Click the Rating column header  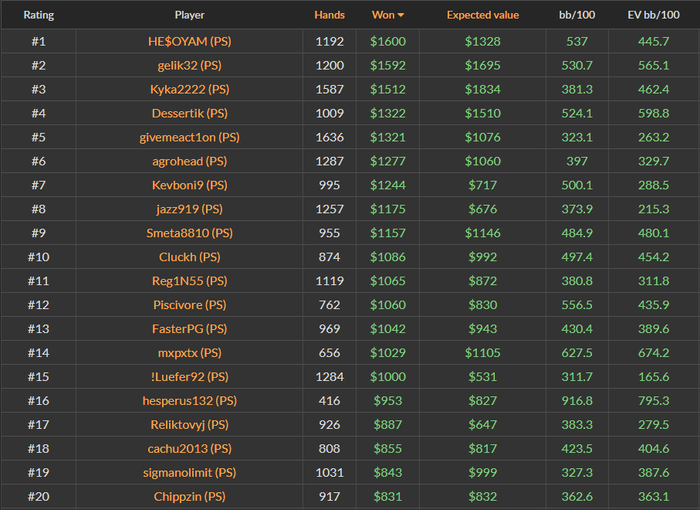tap(38, 16)
